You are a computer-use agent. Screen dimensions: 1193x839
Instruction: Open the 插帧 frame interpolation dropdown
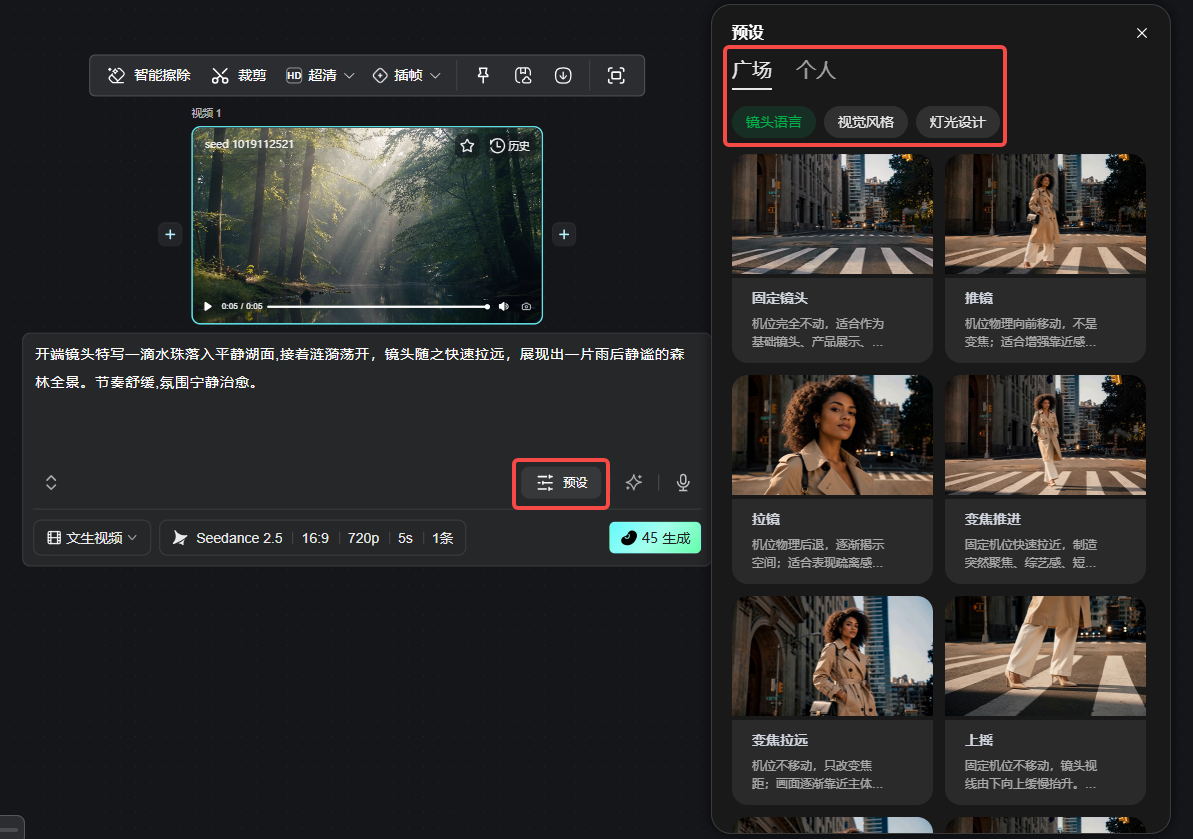[x=406, y=75]
